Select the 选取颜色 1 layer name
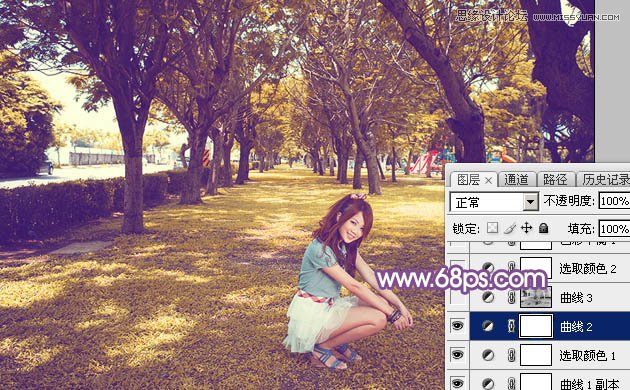The width and height of the screenshot is (630, 390). [588, 355]
